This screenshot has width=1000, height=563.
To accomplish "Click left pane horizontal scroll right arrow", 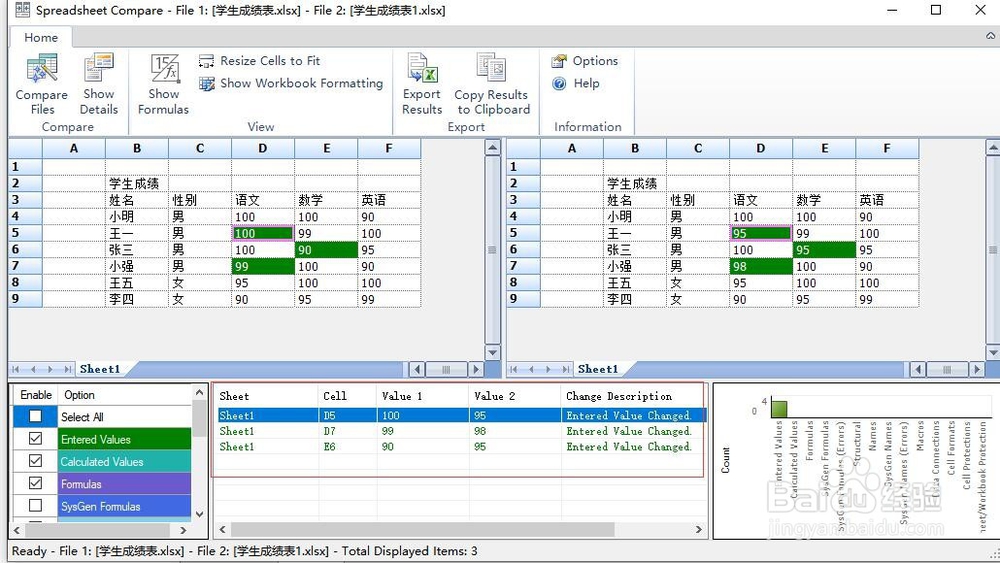I will pos(475,369).
